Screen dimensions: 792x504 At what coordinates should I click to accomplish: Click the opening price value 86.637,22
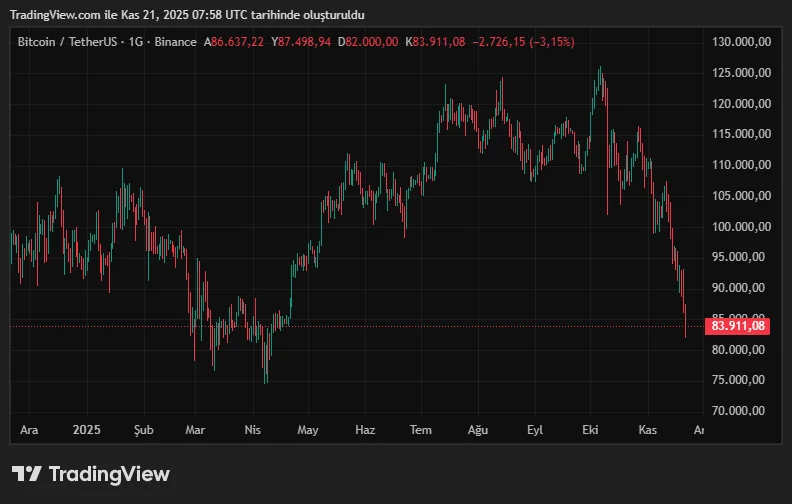coord(238,41)
